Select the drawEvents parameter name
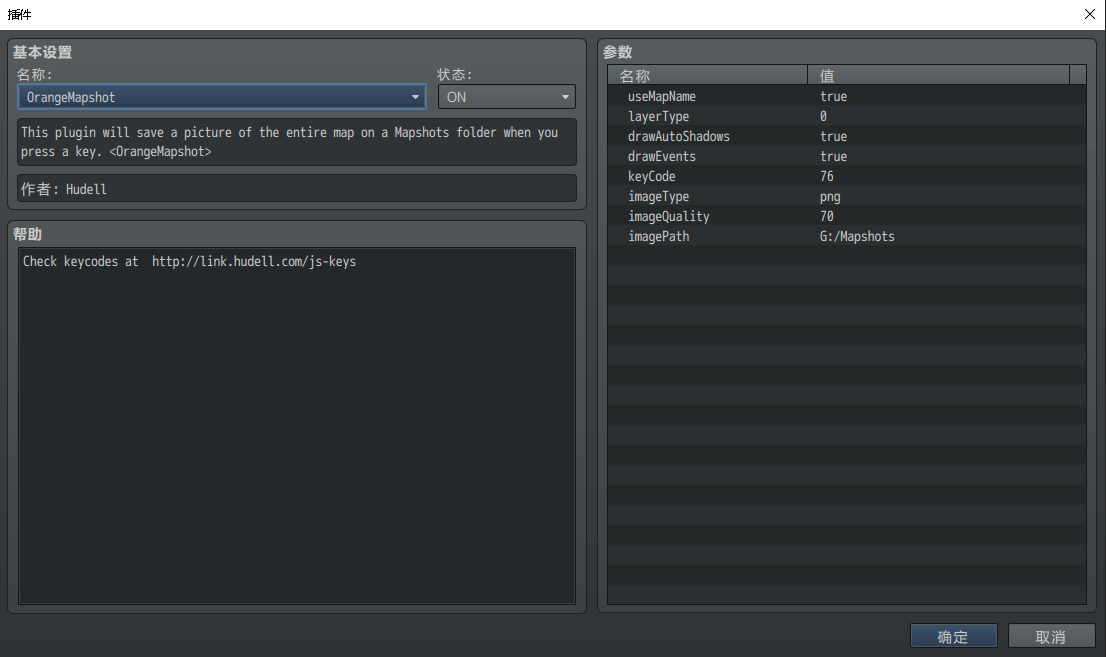Screen dimensions: 1106x657 [x=662, y=156]
